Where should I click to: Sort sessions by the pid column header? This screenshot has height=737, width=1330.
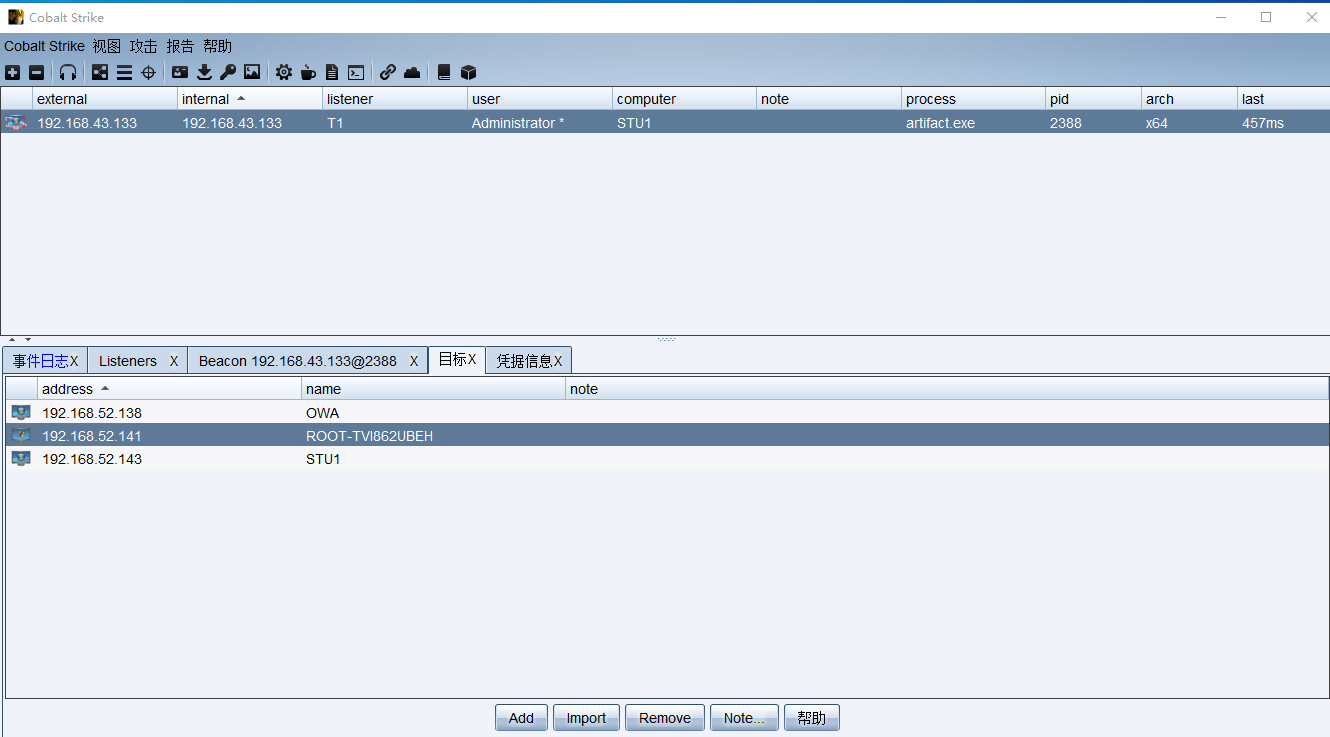(x=1093, y=99)
